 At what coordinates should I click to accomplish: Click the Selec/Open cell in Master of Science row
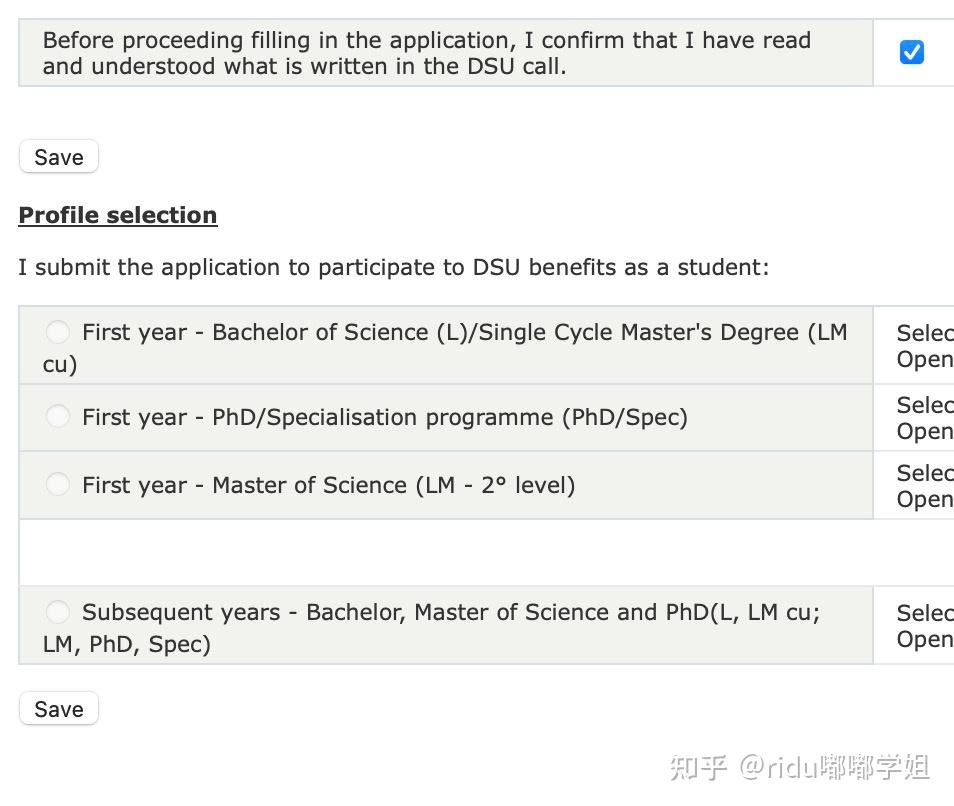[924, 486]
